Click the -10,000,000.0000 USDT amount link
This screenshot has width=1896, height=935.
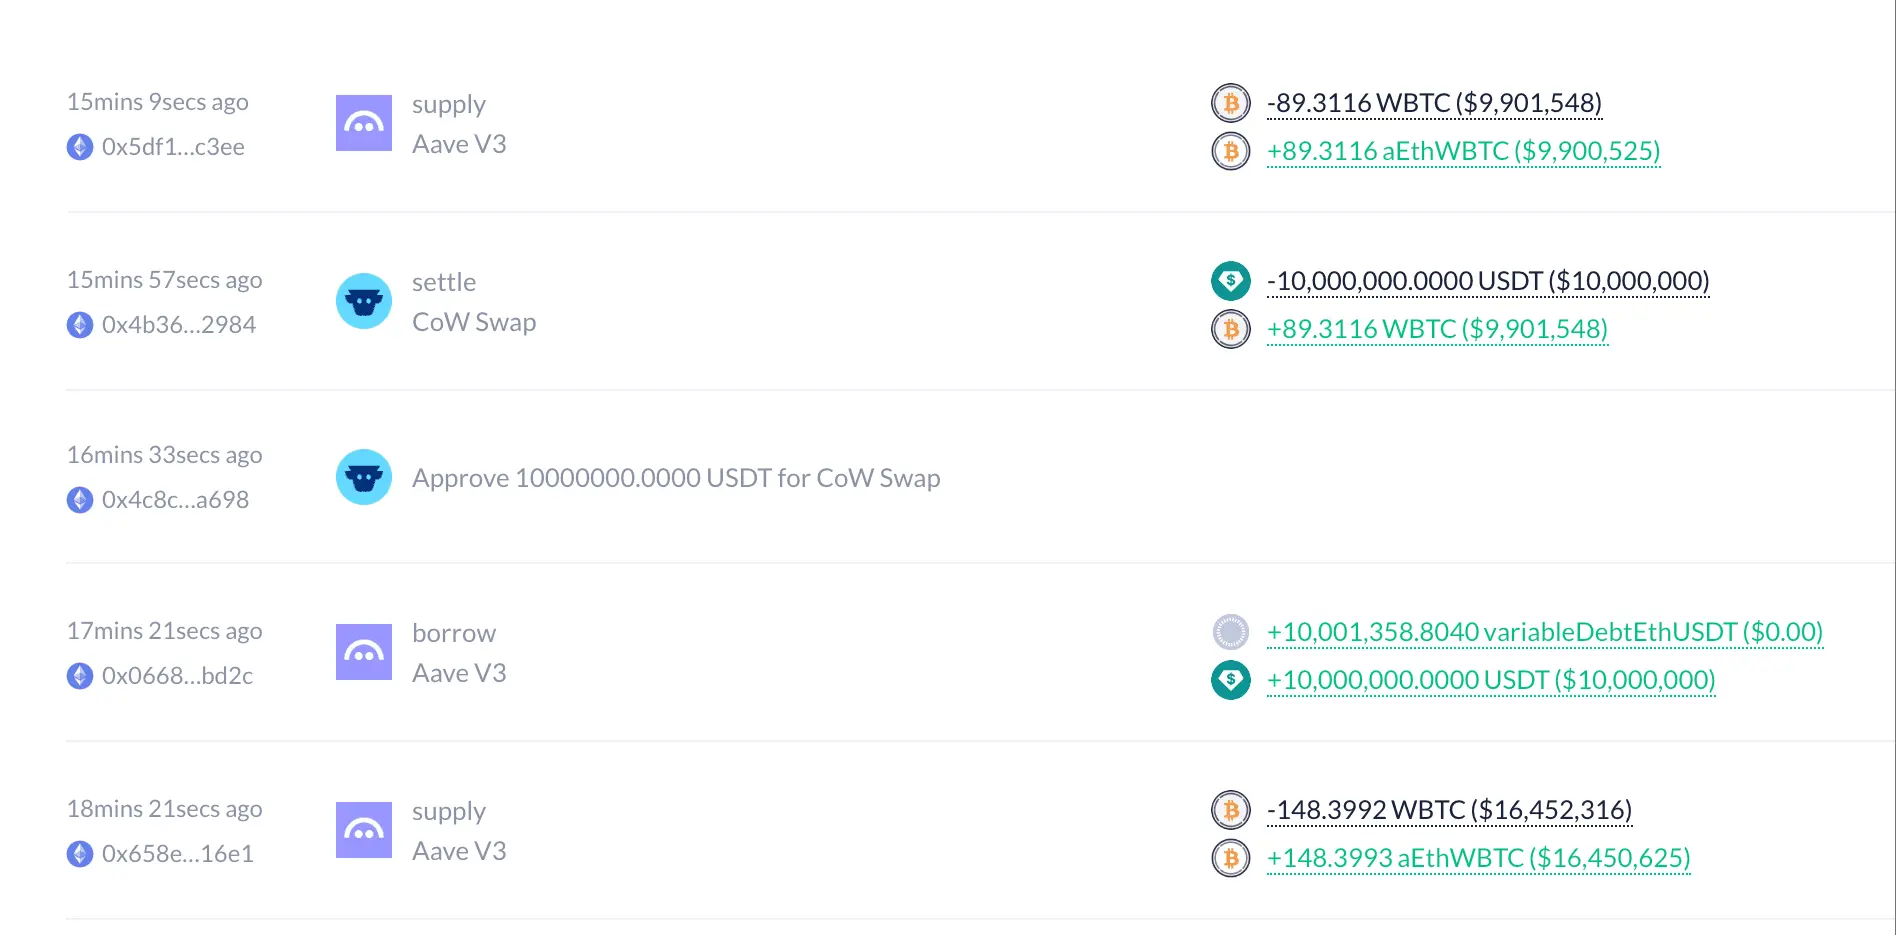tap(1487, 281)
